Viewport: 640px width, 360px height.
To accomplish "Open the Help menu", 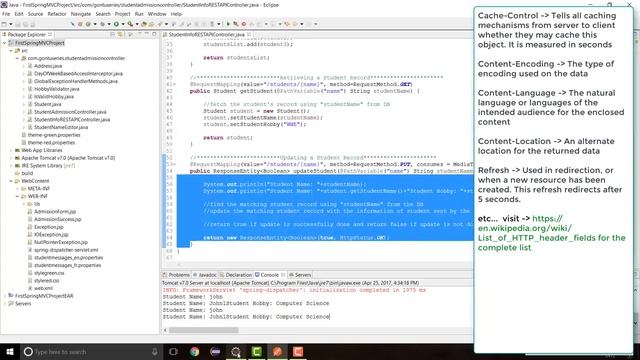I will tap(176, 14).
